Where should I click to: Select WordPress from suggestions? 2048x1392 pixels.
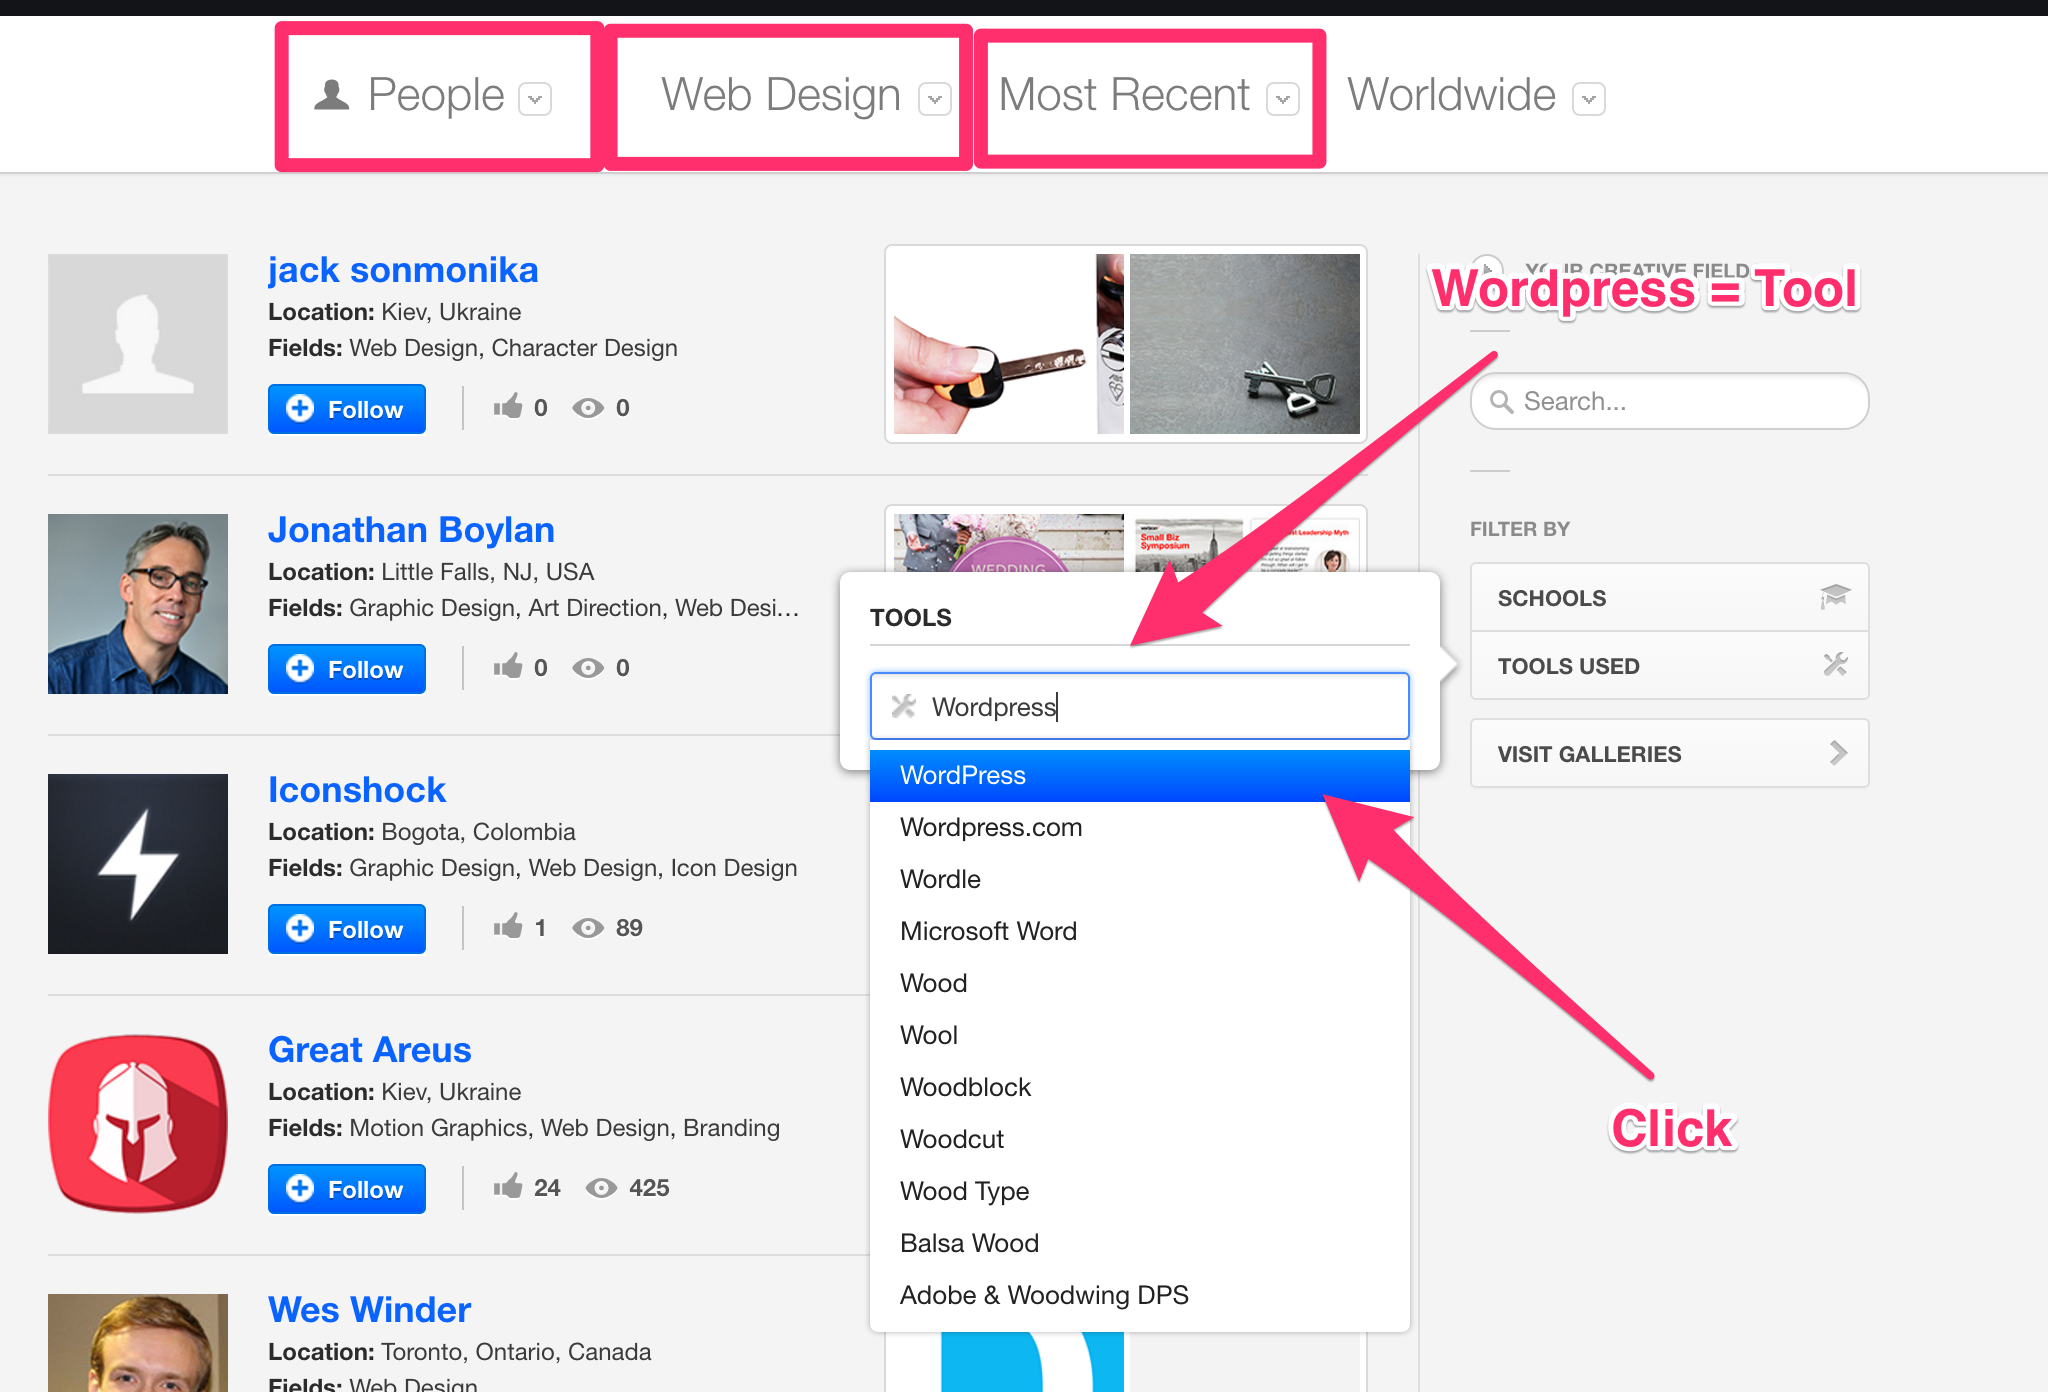1139,775
